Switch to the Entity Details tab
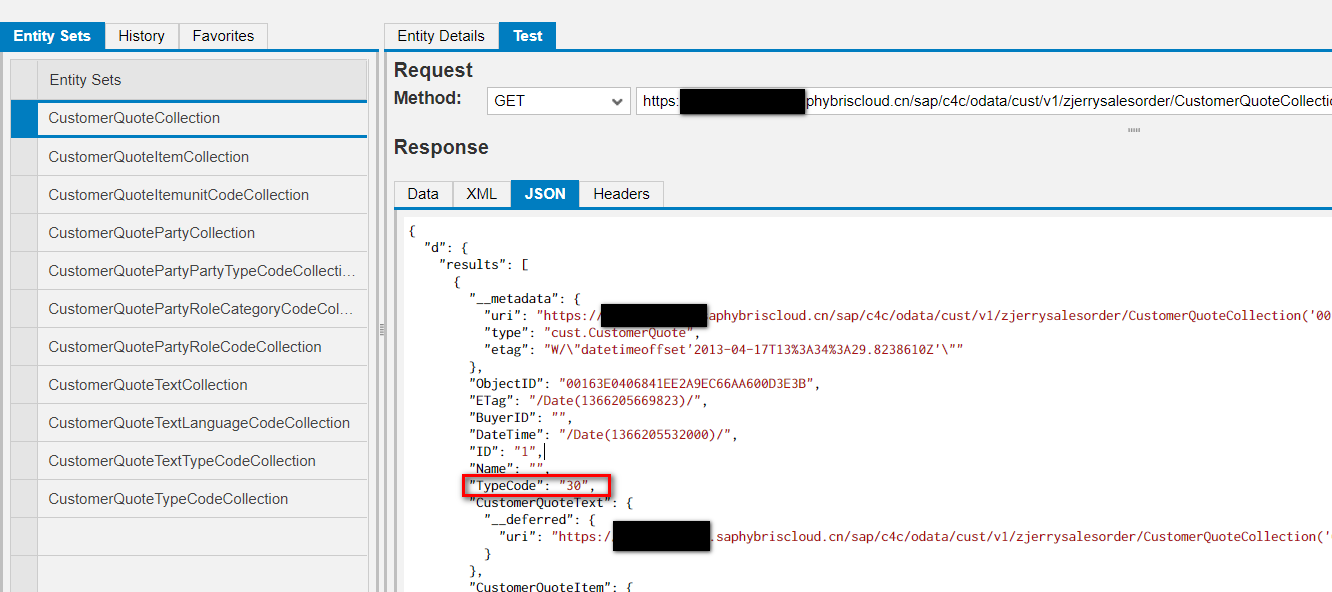The width and height of the screenshot is (1332, 592). point(441,36)
